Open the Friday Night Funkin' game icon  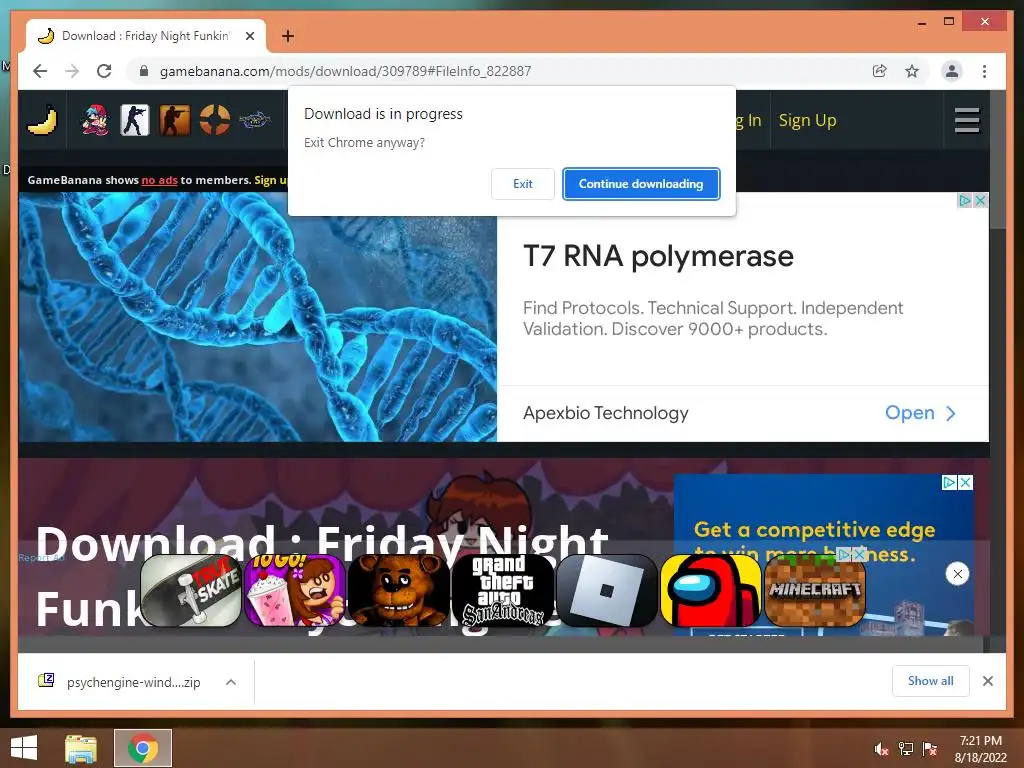(x=95, y=120)
